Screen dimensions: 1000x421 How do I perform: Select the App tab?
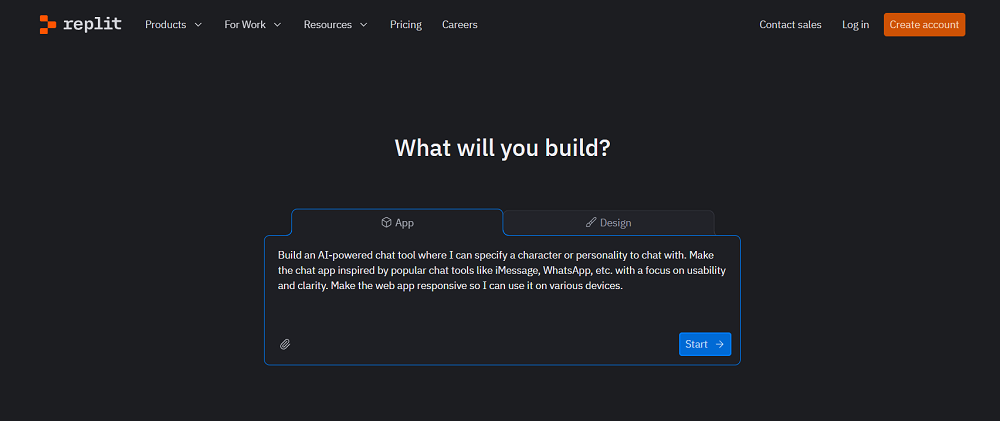click(397, 222)
